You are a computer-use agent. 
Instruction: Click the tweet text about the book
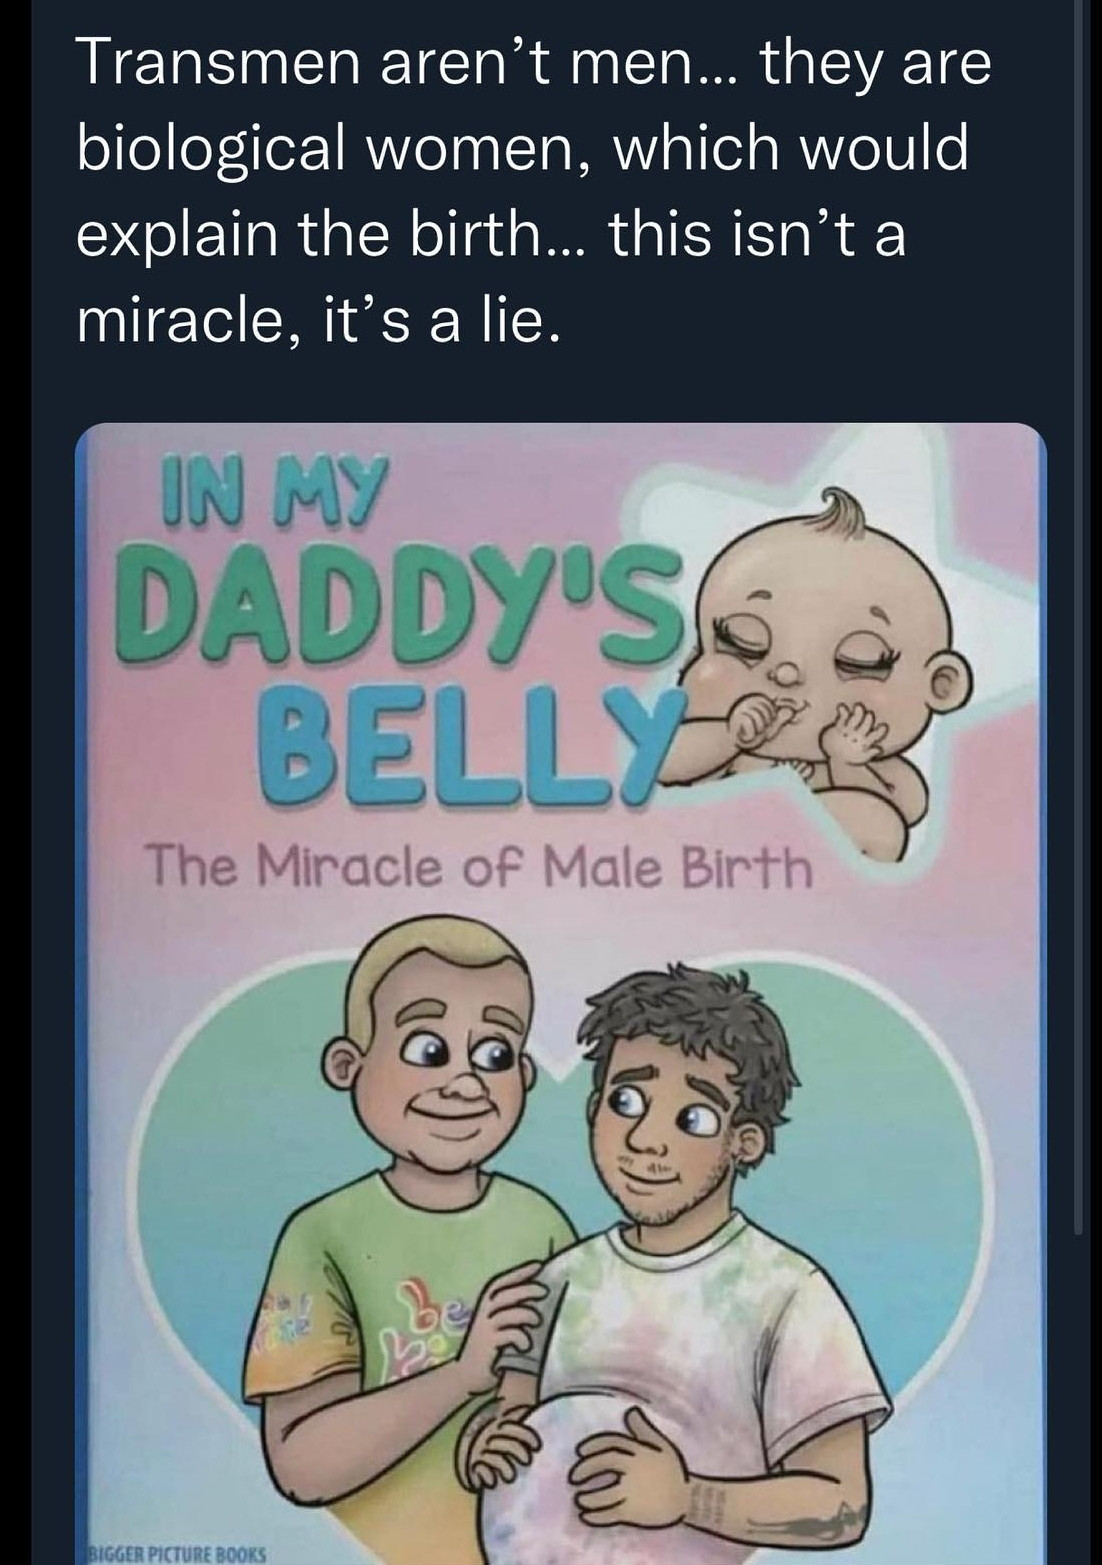pyautogui.click(x=530, y=190)
